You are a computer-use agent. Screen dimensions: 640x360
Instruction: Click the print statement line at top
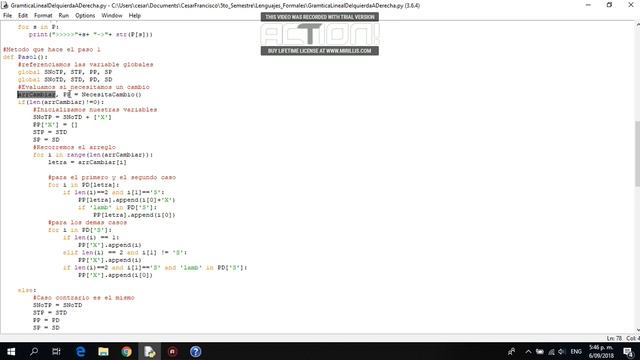click(x=90, y=34)
